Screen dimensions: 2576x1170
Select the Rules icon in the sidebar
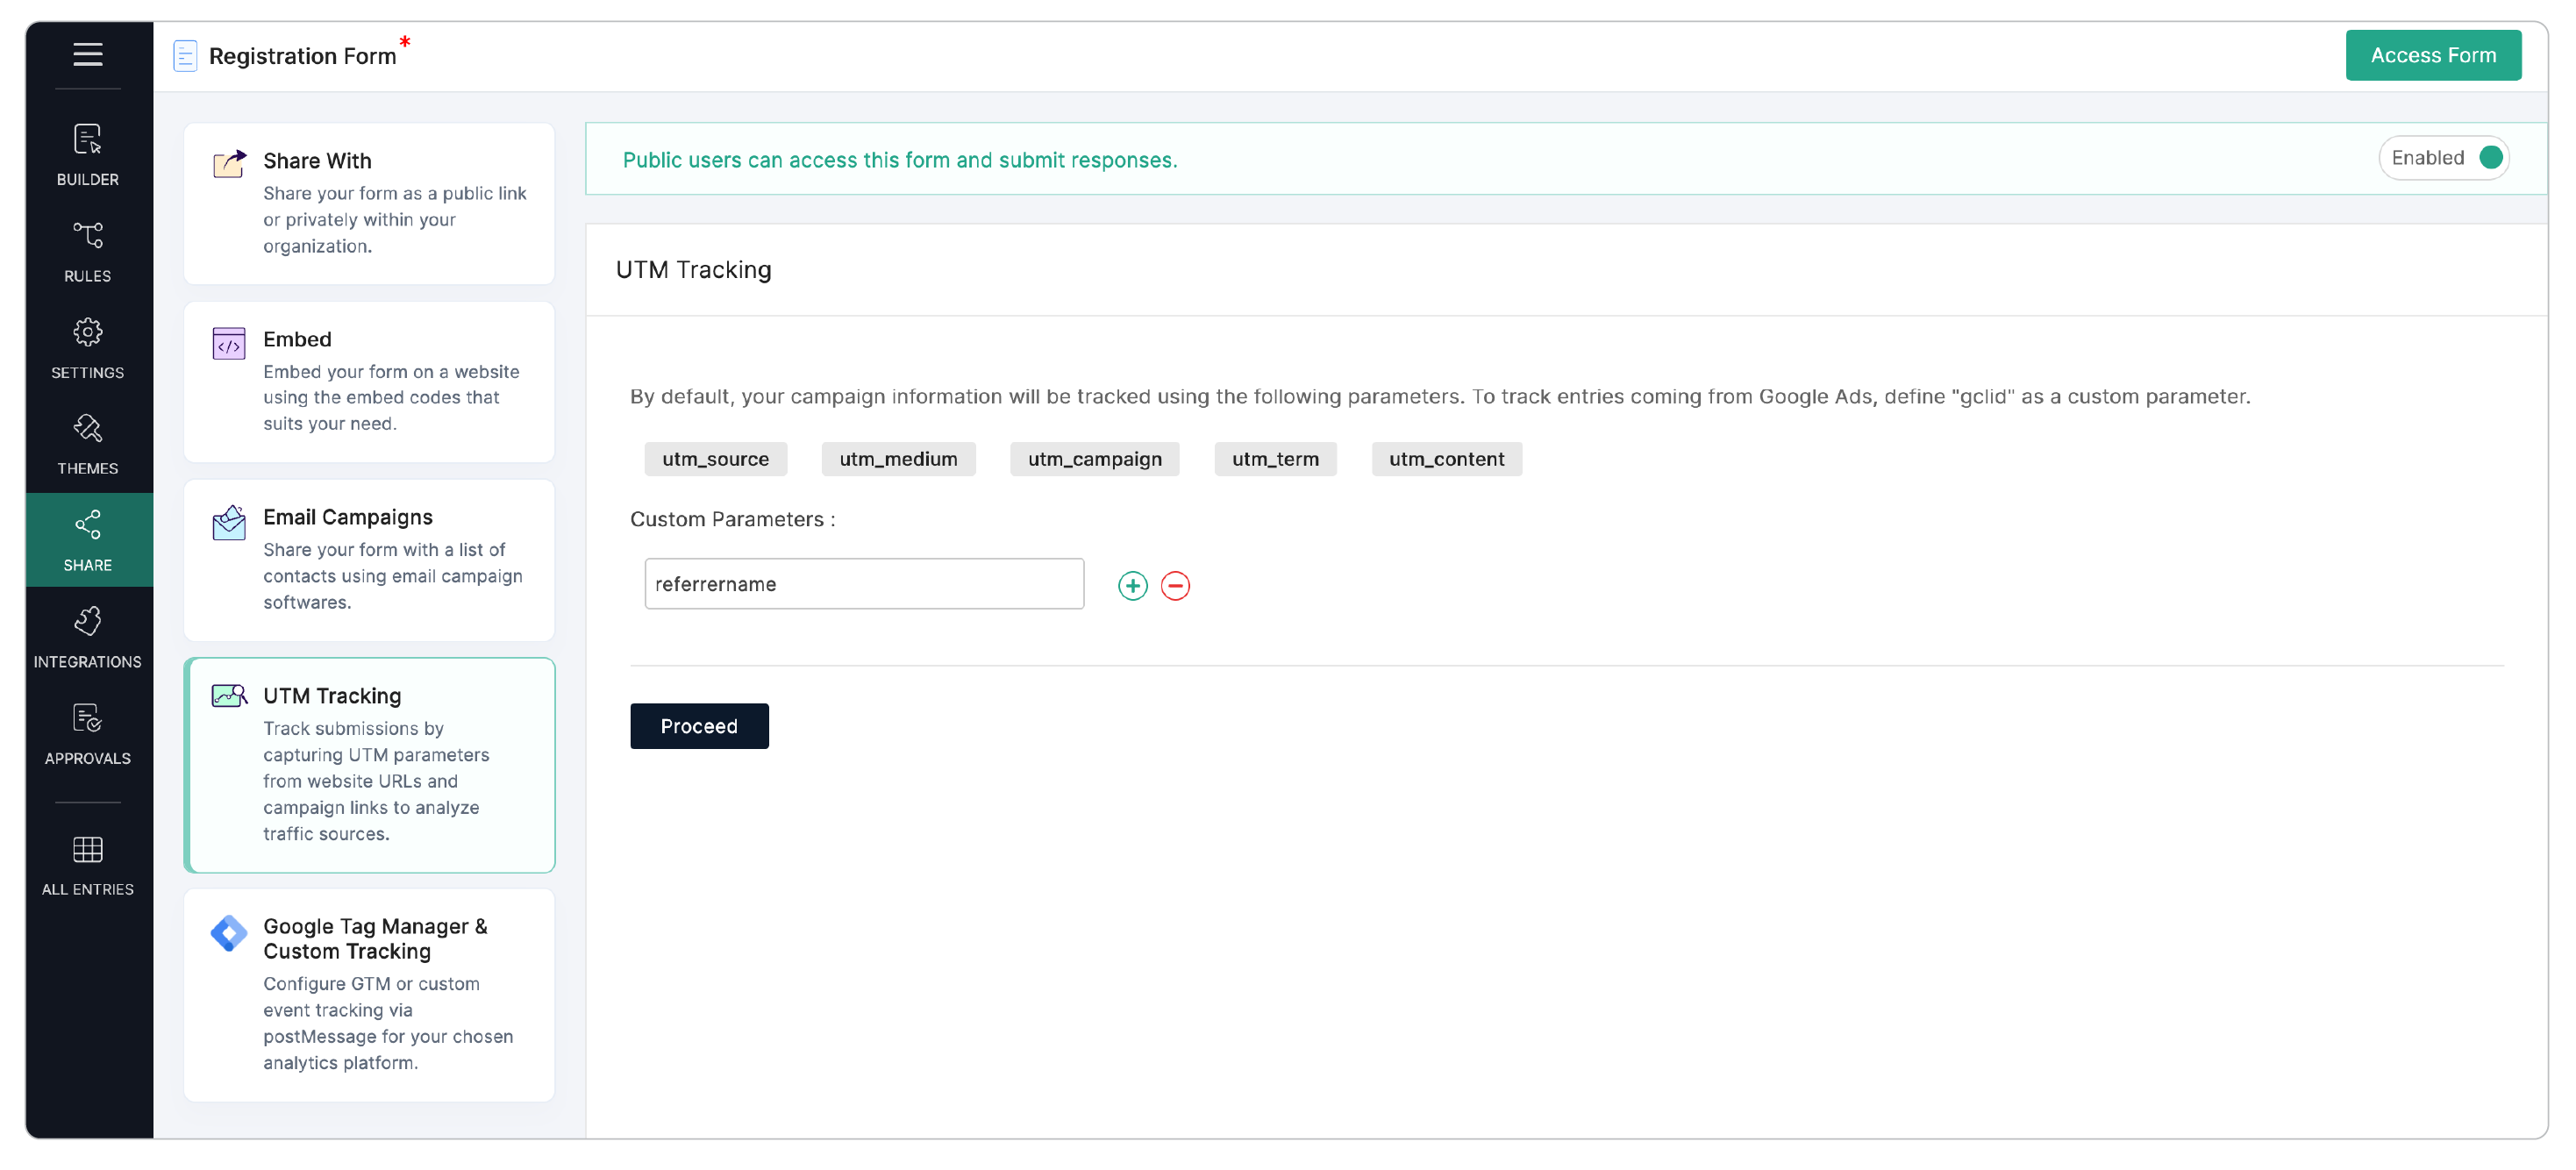coord(87,250)
